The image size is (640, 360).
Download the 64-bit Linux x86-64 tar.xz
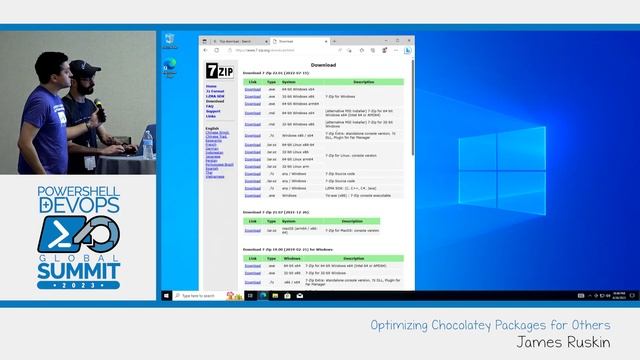(x=252, y=144)
